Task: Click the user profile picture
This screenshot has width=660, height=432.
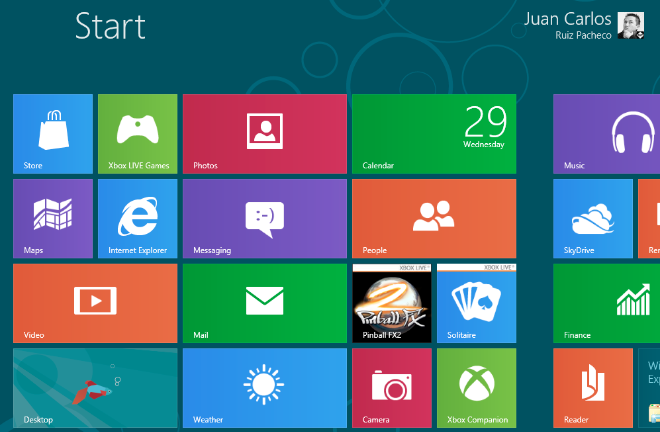Action: pyautogui.click(x=631, y=25)
